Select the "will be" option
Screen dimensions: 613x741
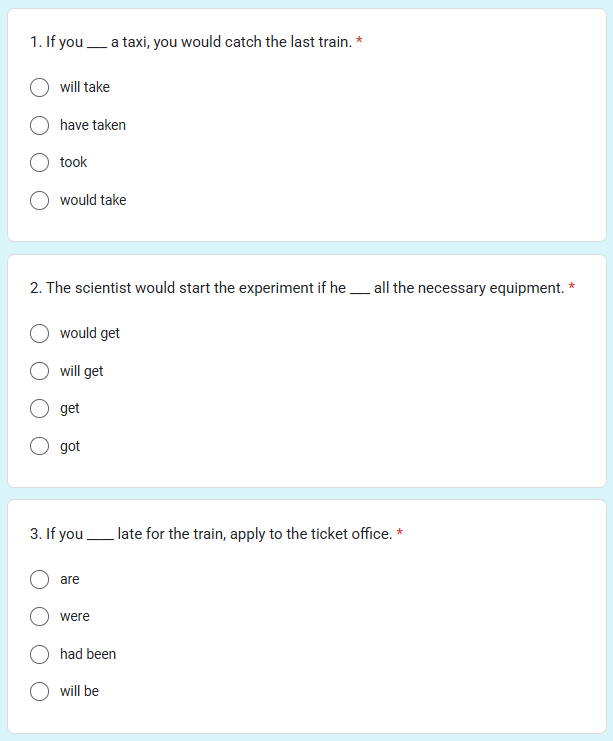[x=39, y=691]
